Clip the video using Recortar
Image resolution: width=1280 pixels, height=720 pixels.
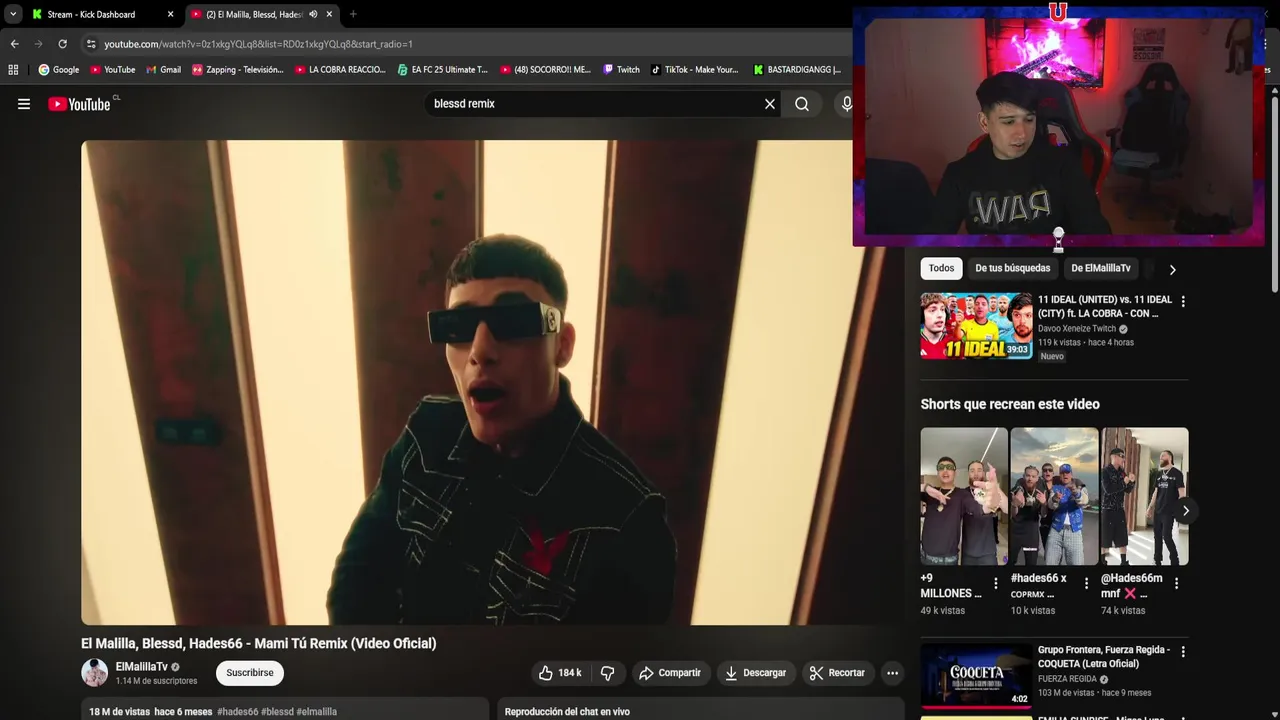coord(837,673)
